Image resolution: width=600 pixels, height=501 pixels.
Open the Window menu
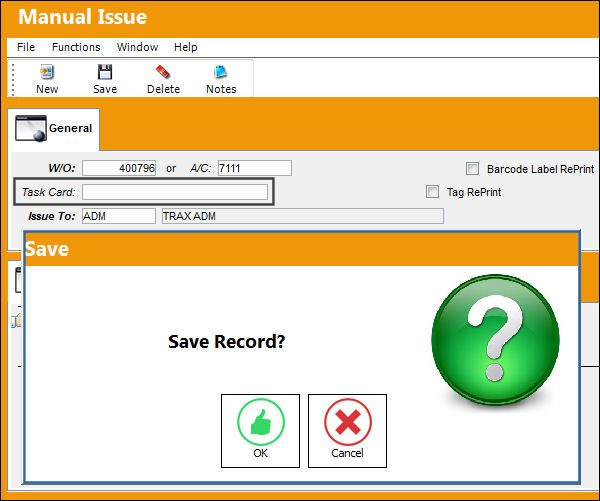tap(137, 47)
